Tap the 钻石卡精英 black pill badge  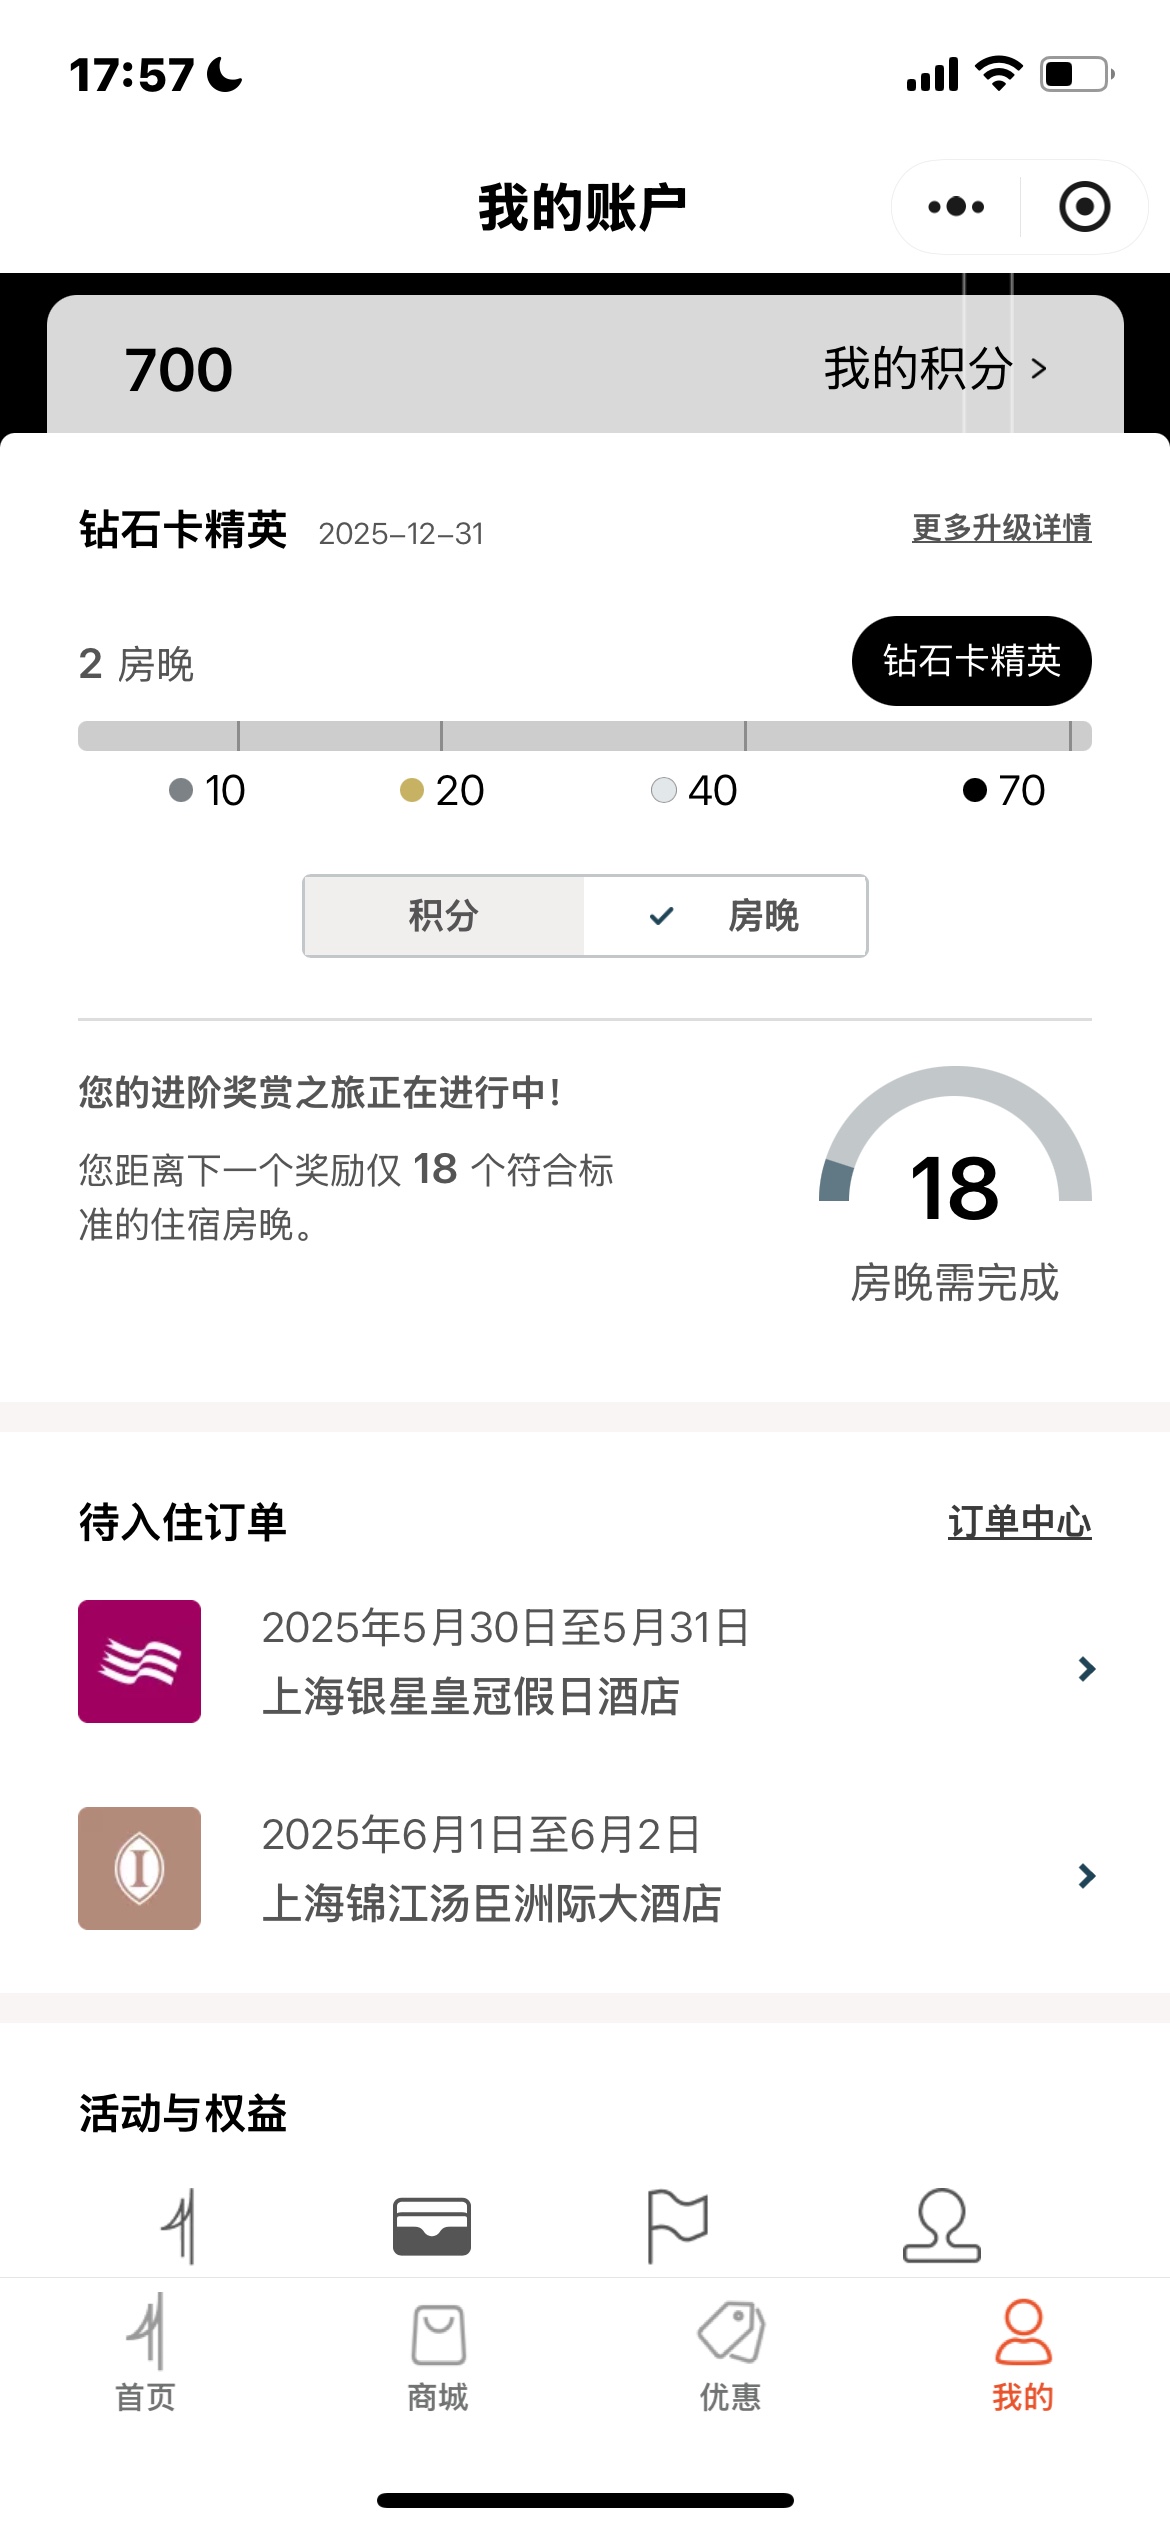coord(971,661)
